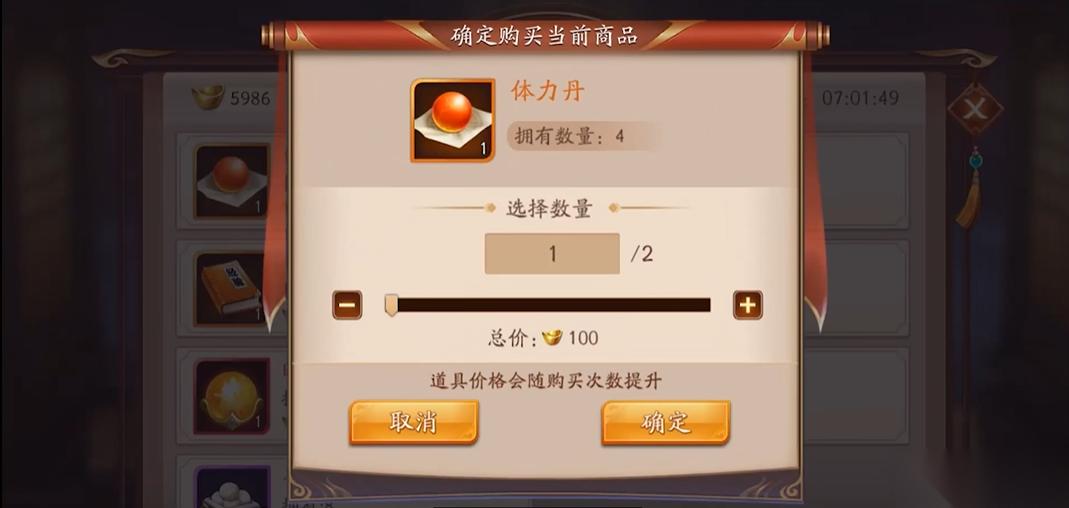Select the 体力丹 item icon in the dialog

click(x=453, y=120)
